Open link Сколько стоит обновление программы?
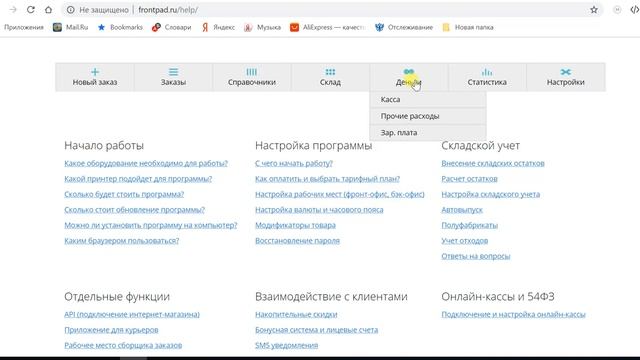 click(134, 210)
